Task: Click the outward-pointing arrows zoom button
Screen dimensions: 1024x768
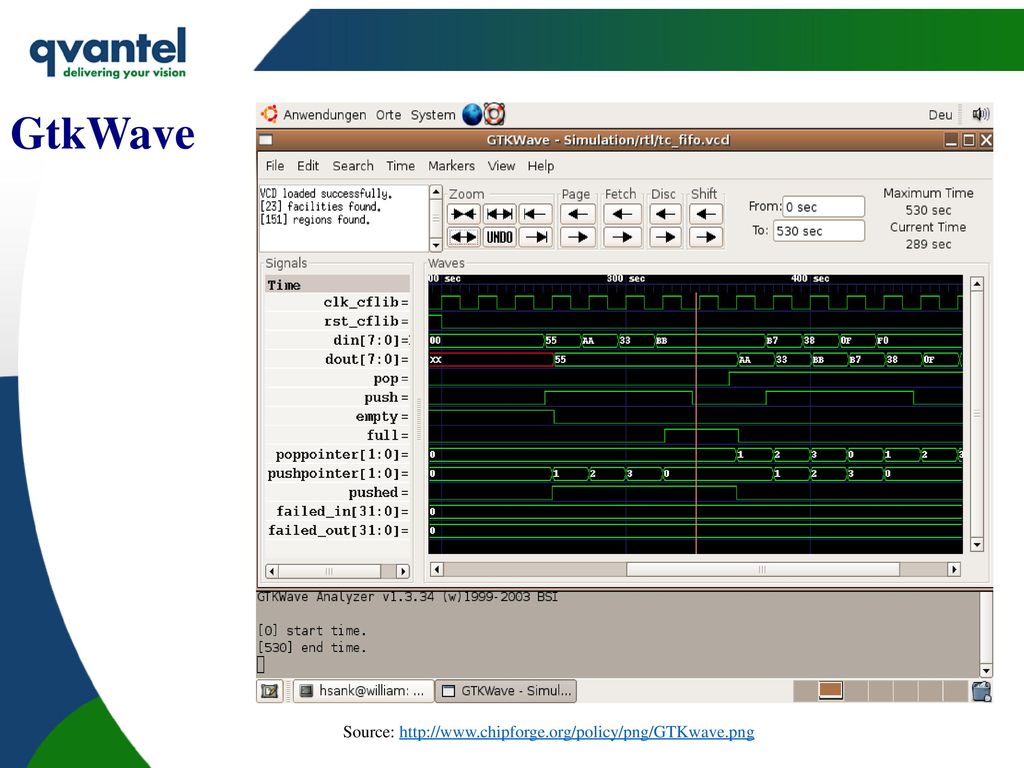Action: point(464,237)
